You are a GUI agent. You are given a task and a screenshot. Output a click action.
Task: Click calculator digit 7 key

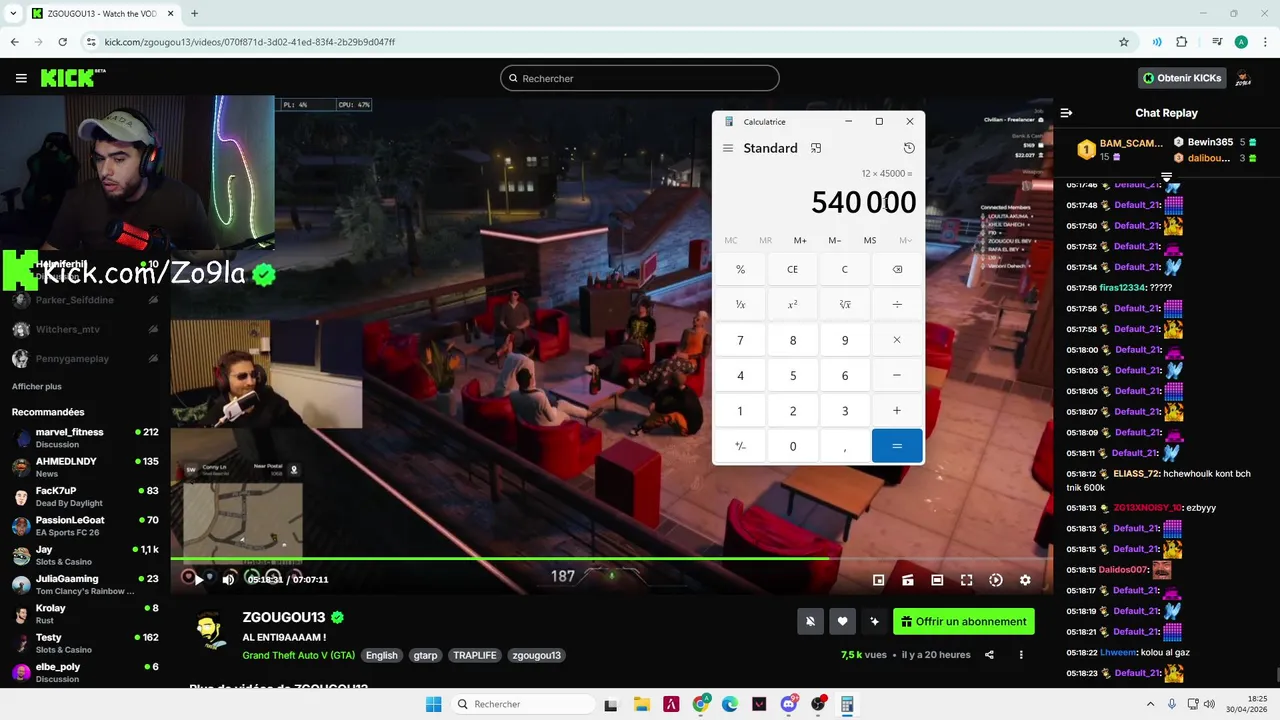[x=741, y=340]
